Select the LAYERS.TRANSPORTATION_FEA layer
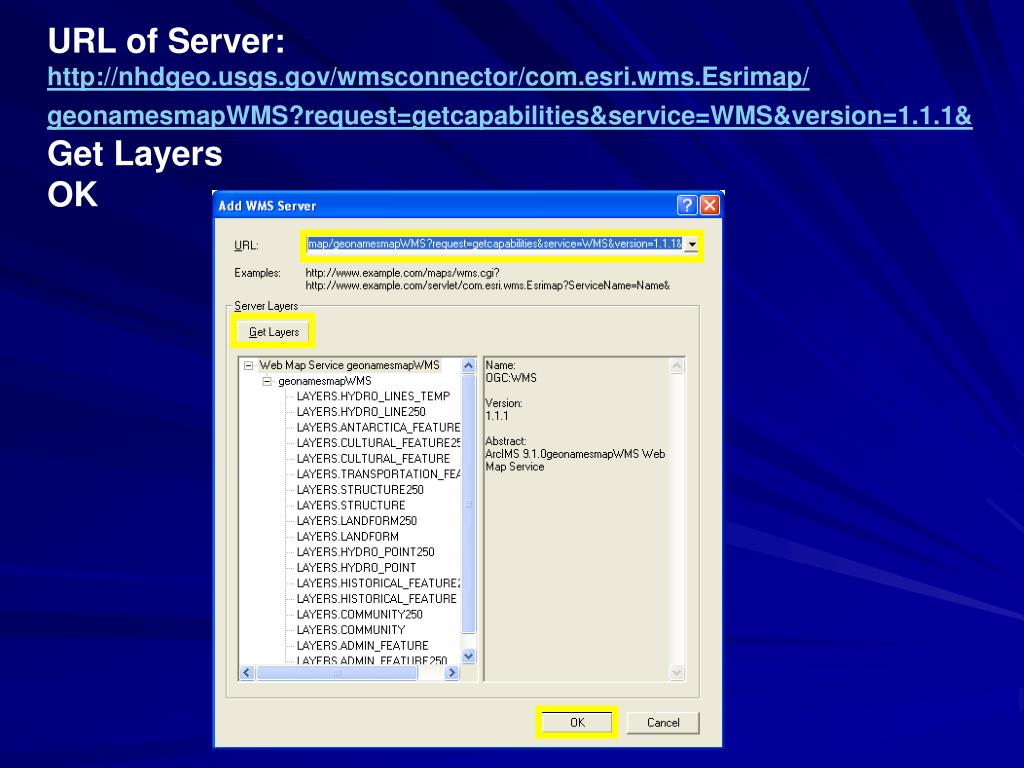 click(378, 474)
